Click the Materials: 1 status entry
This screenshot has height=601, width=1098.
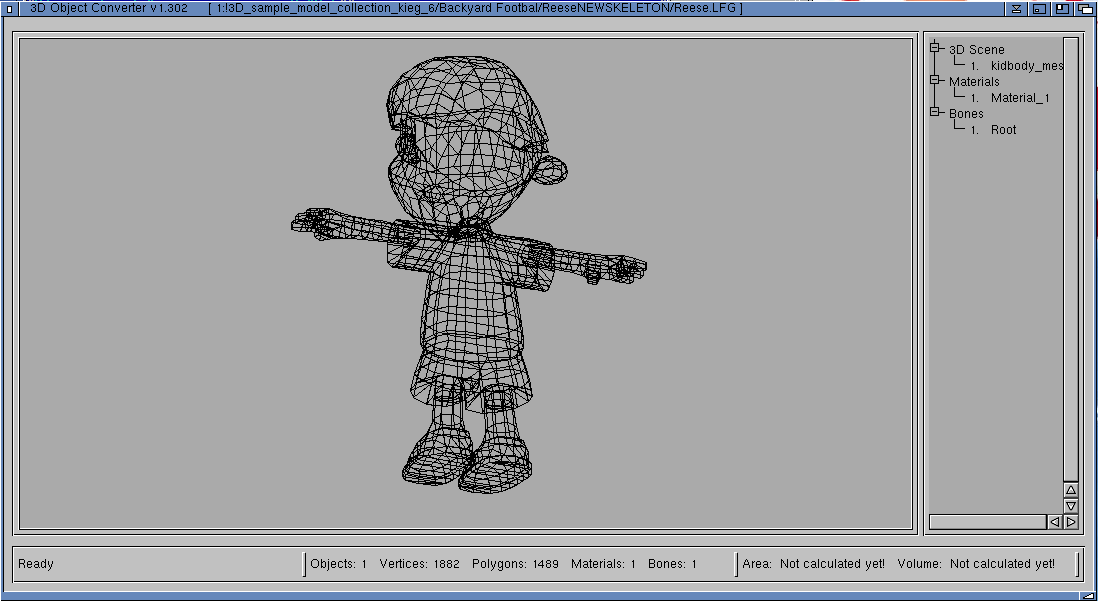603,564
